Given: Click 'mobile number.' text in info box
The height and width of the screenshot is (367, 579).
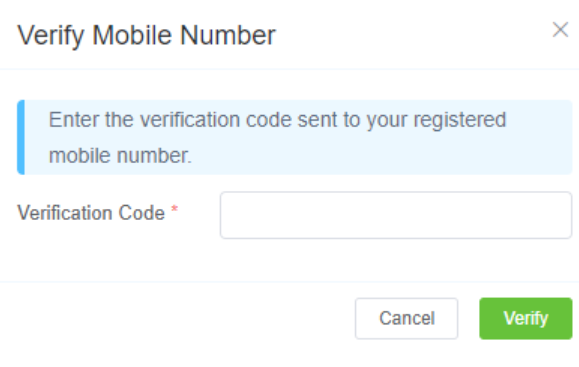Looking at the screenshot, I should [120, 155].
